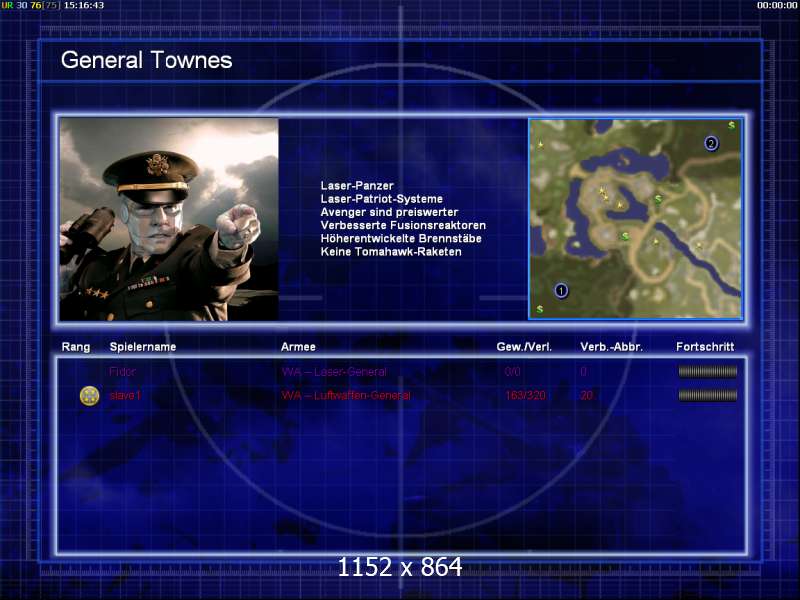The width and height of the screenshot is (800, 600).
Task: Click the Spielername column header
Action: tap(143, 347)
